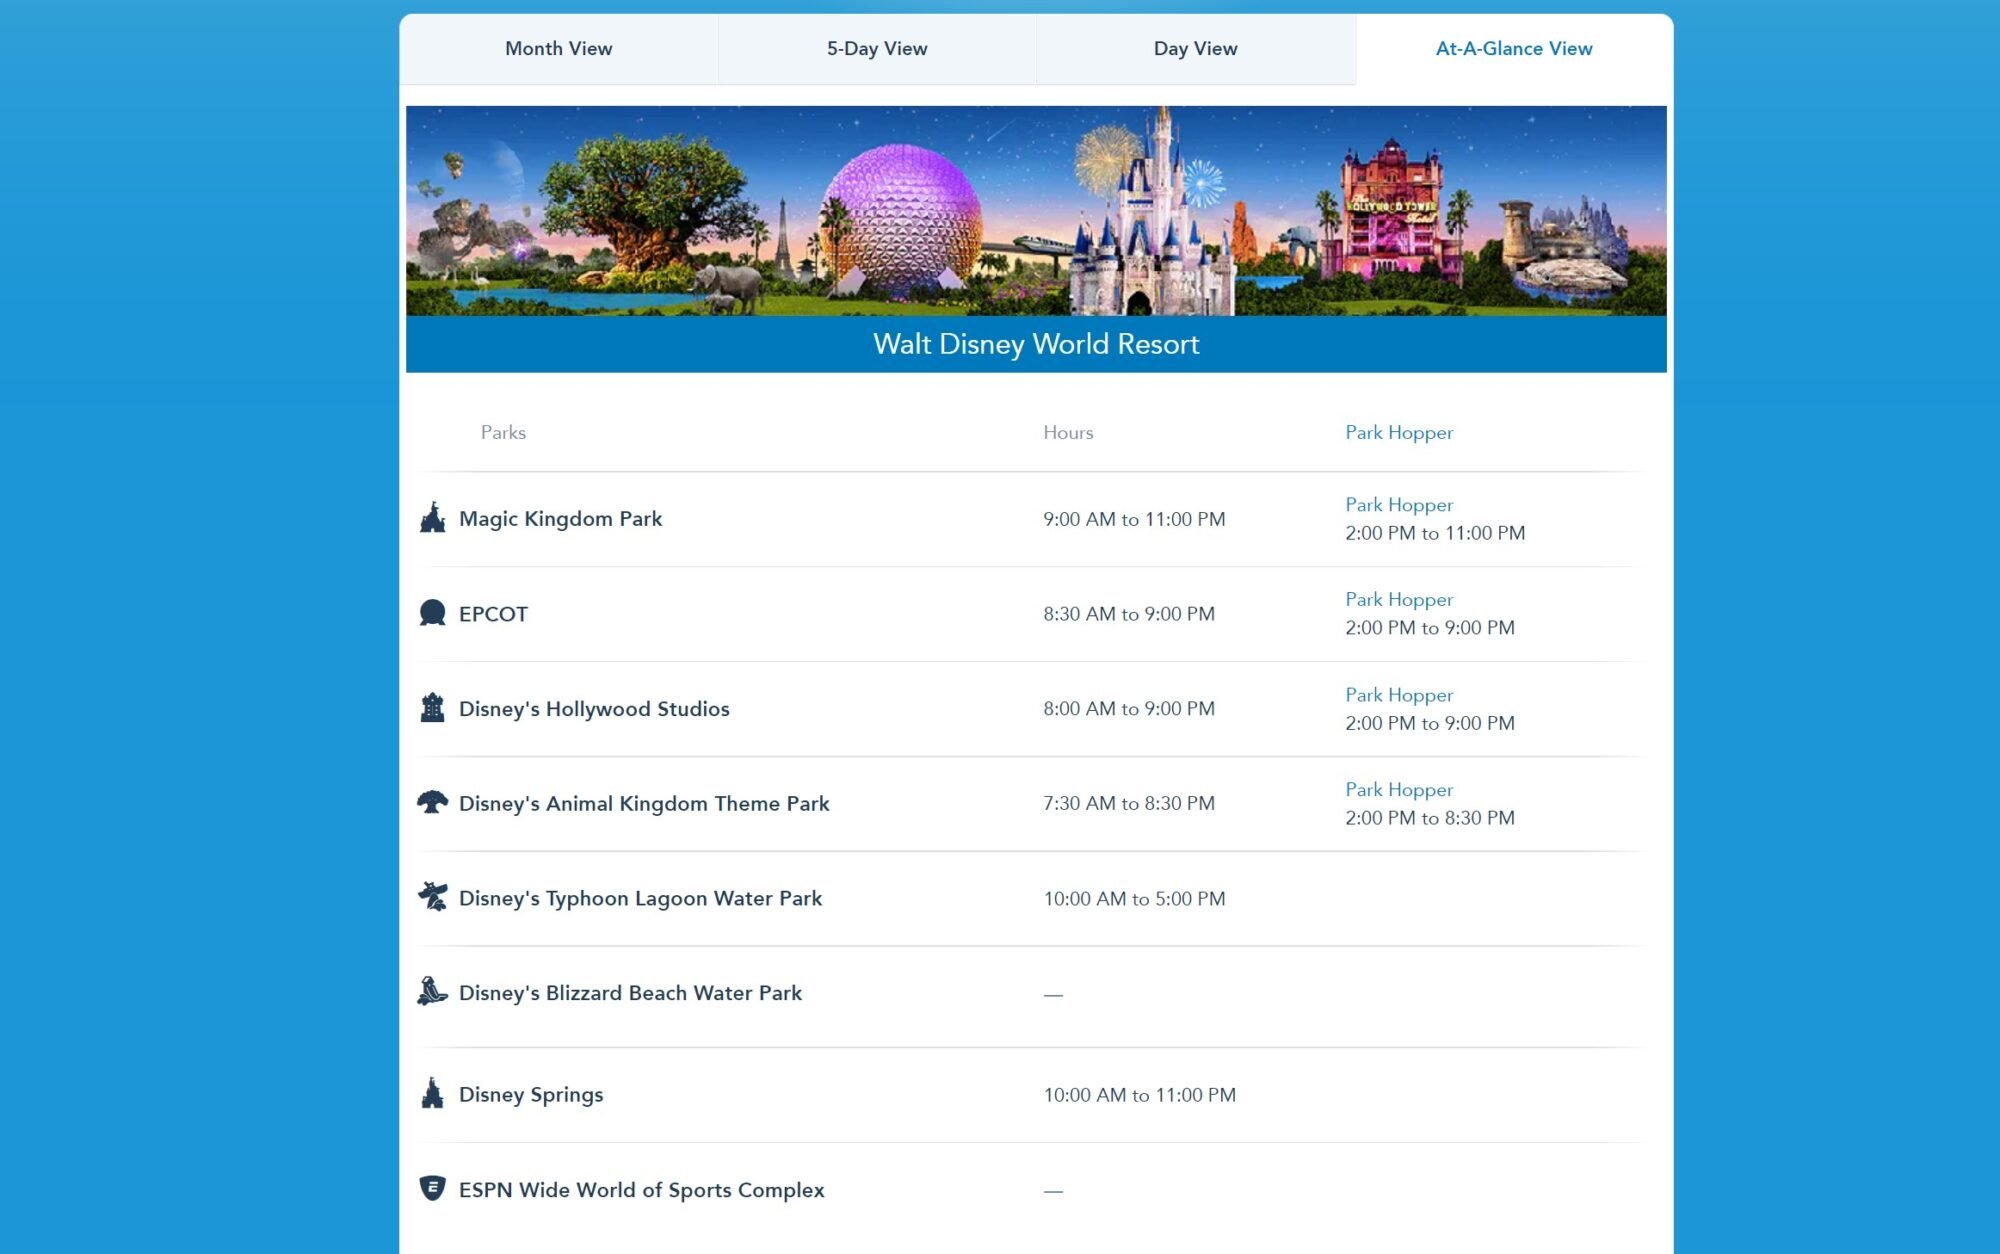Click the Hours column header

point(1068,433)
